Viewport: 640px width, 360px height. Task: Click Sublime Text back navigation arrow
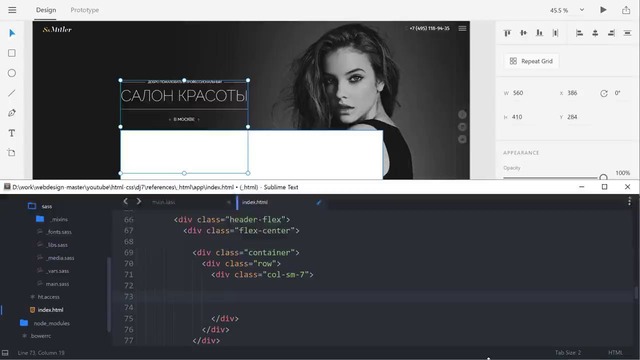click(x=126, y=201)
